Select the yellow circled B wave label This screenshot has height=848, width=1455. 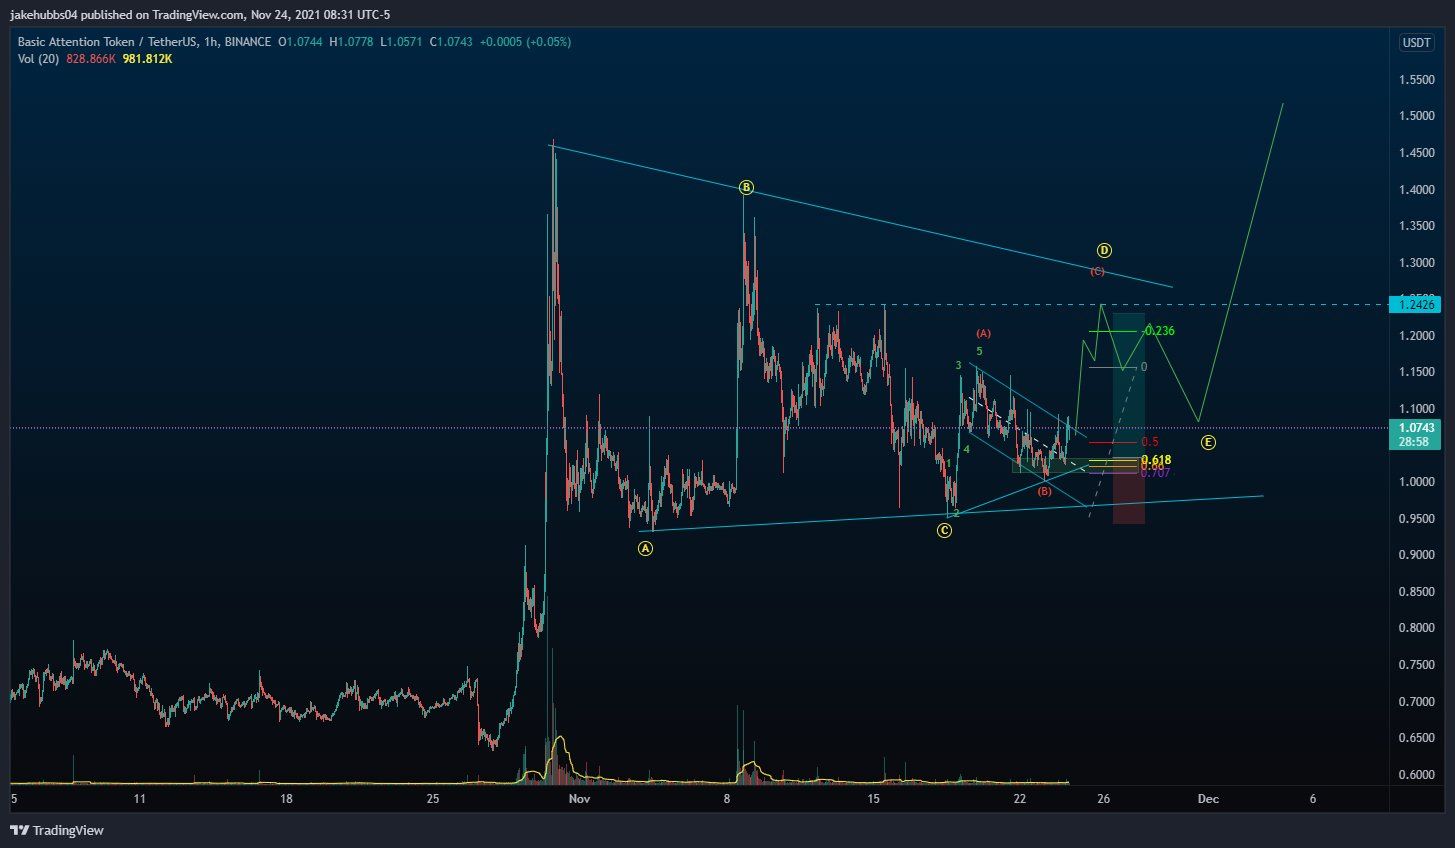pos(746,187)
